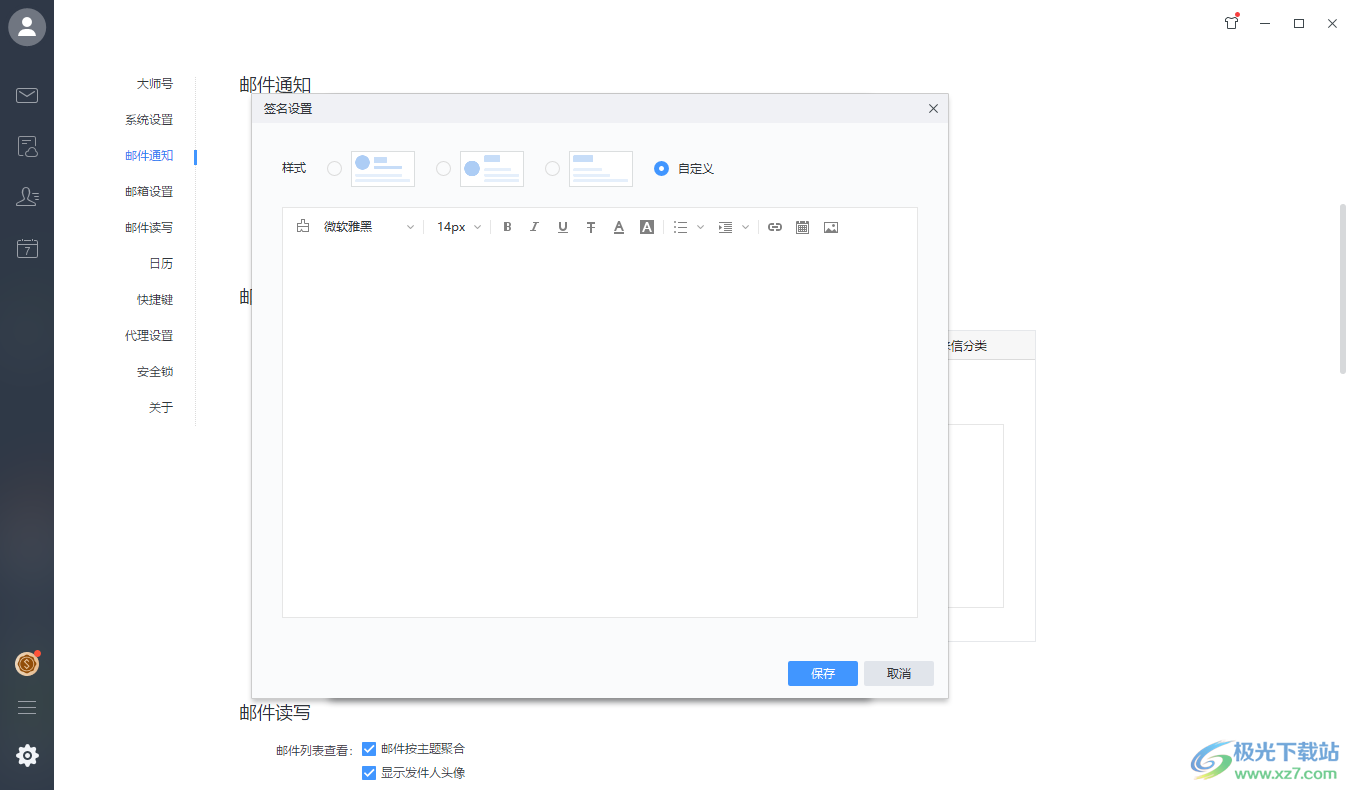The image size is (1350, 790).
Task: Click inside the signature text editing area
Action: [600, 430]
